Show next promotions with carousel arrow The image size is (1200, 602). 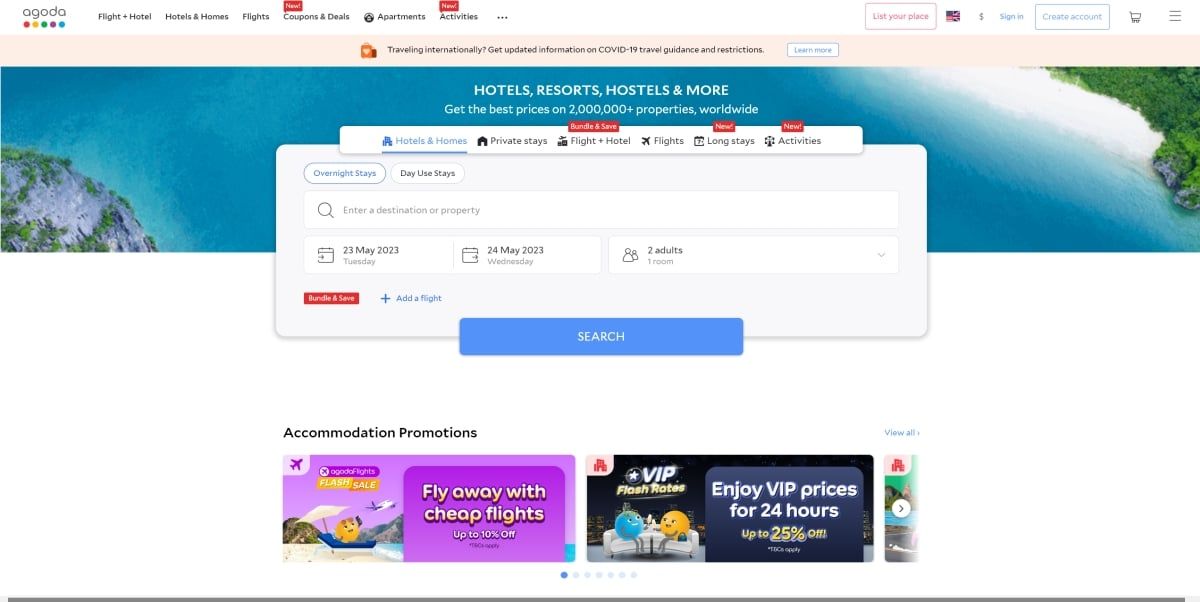pos(901,508)
